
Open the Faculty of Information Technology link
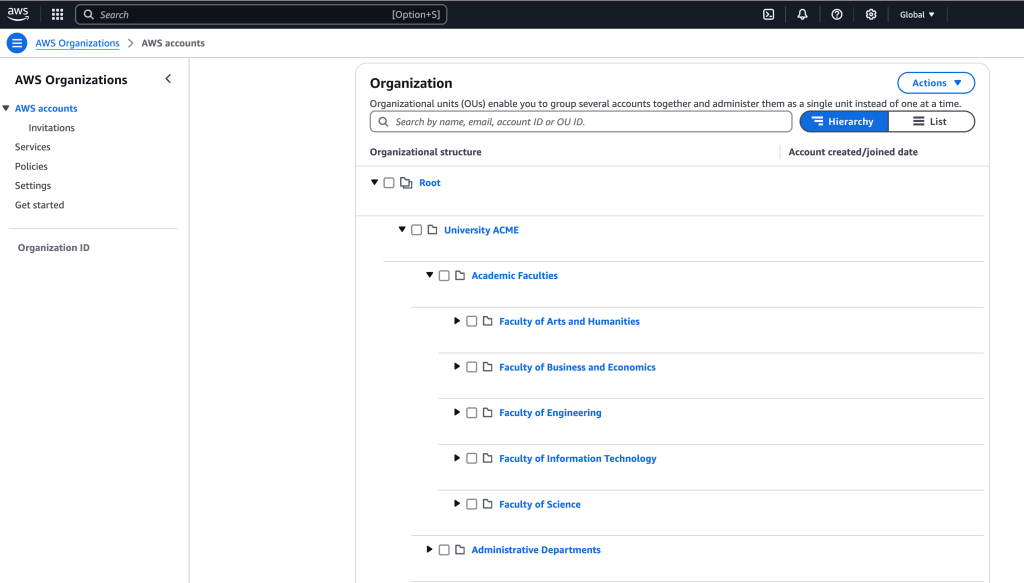point(578,458)
